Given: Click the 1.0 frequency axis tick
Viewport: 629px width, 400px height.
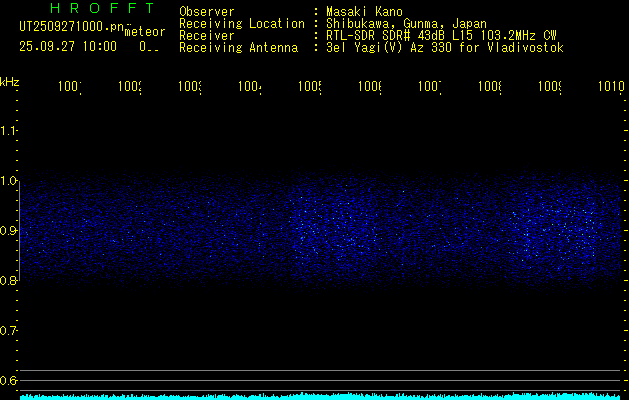Looking at the screenshot, I should [x=10, y=181].
